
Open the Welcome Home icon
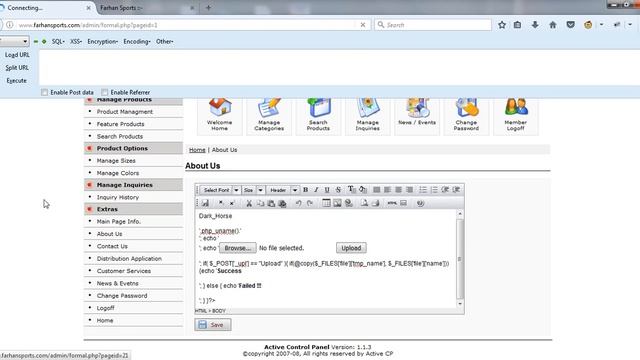(220, 115)
